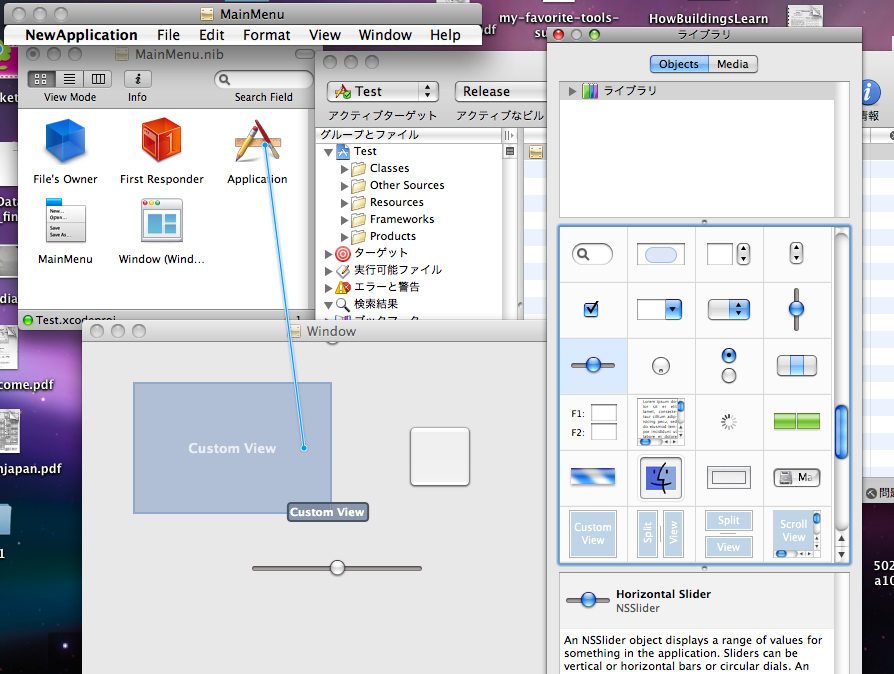This screenshot has width=894, height=674.
Task: Expand the Resources folder
Action: [x=344, y=204]
